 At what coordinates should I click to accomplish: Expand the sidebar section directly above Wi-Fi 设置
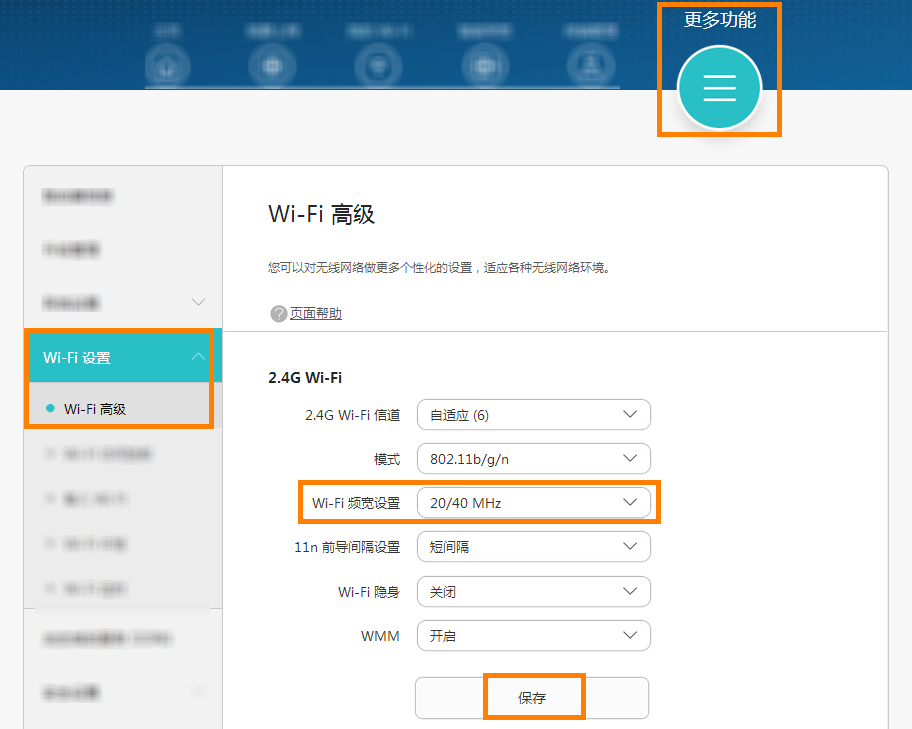click(x=198, y=302)
